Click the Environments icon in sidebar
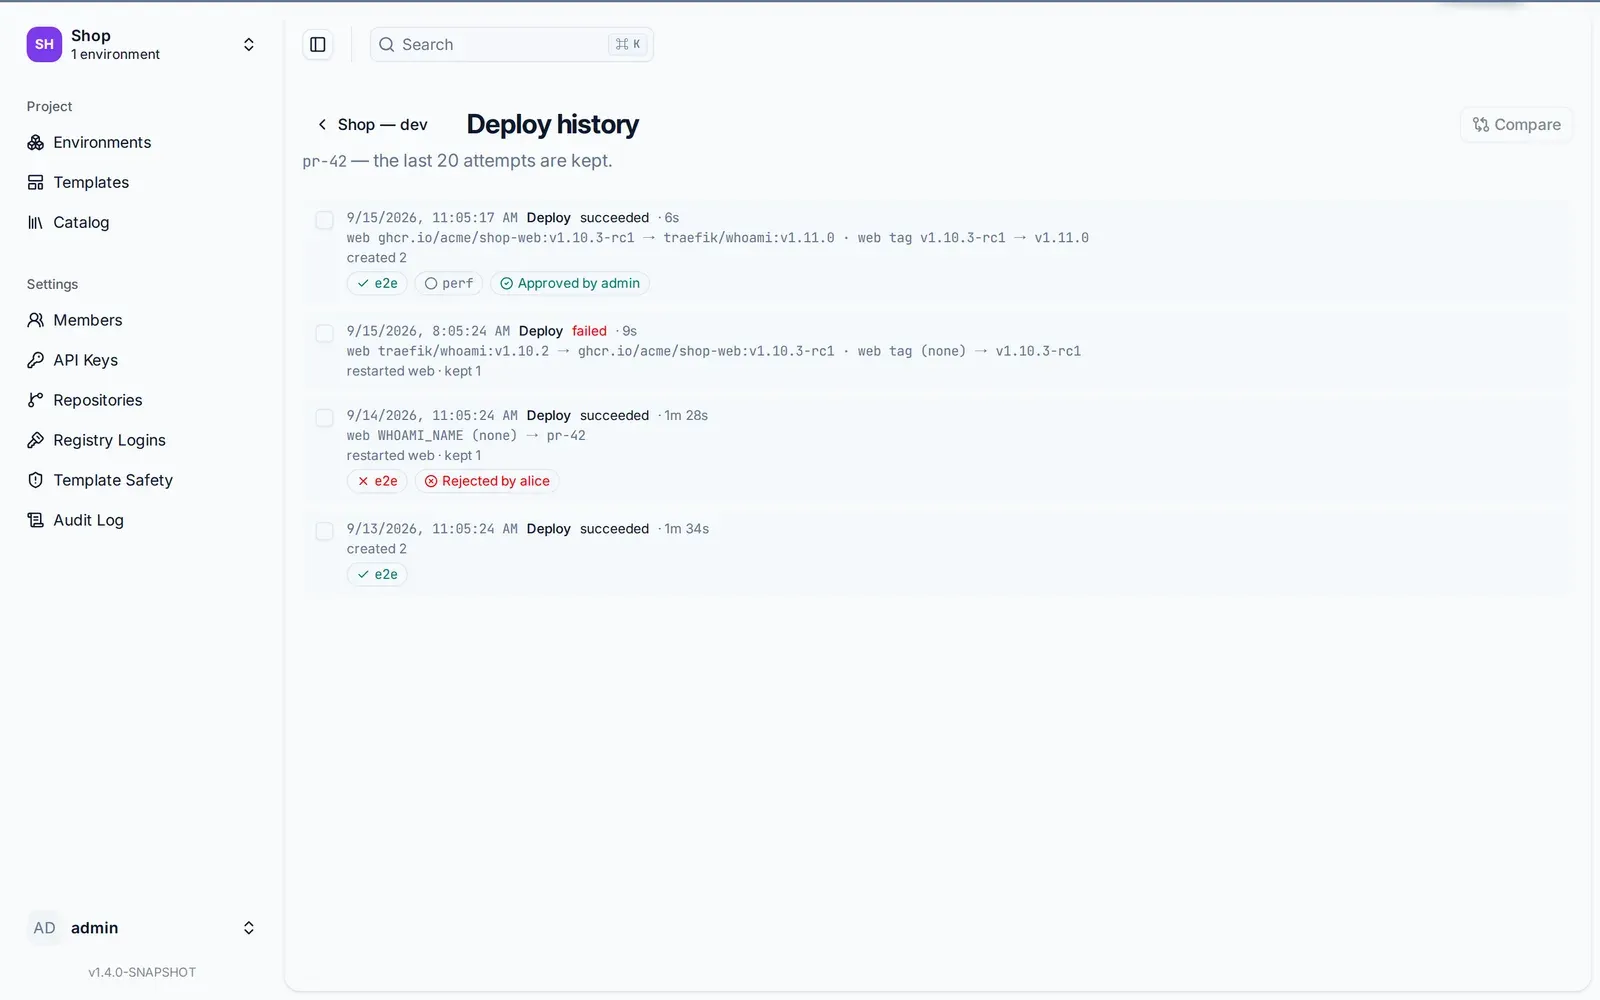Image resolution: width=1600 pixels, height=1000 pixels. (x=36, y=143)
